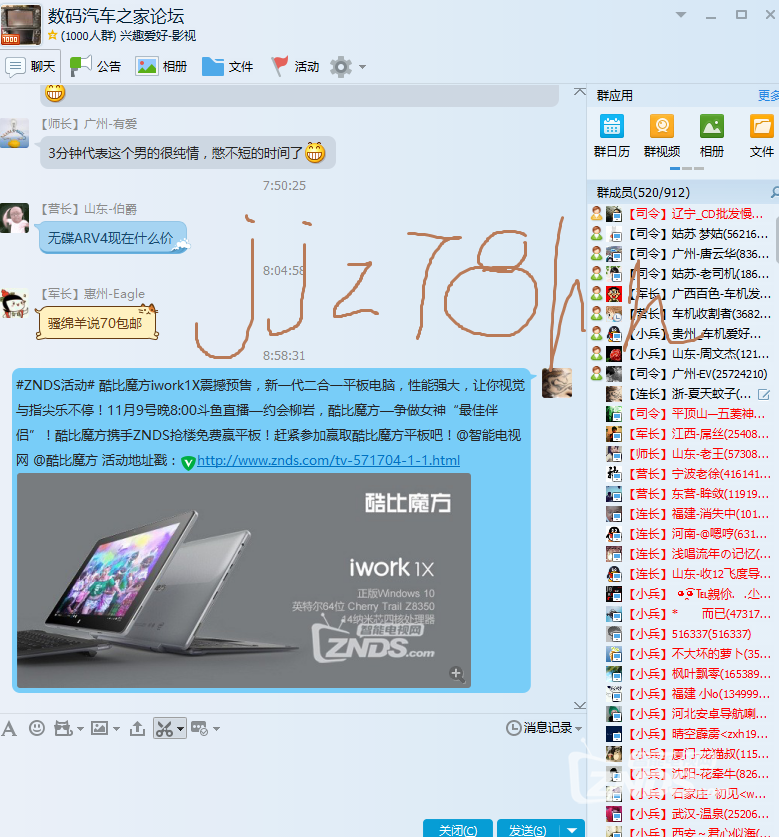Click the animated sticker tool icon
The height and width of the screenshot is (837, 779).
(63, 728)
